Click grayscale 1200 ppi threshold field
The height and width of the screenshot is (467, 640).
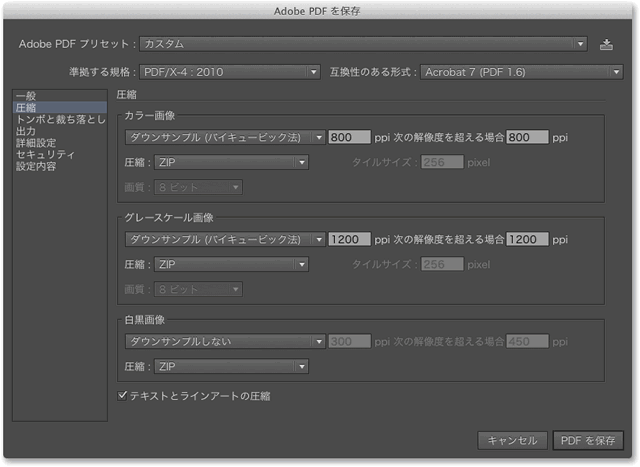click(x=527, y=240)
